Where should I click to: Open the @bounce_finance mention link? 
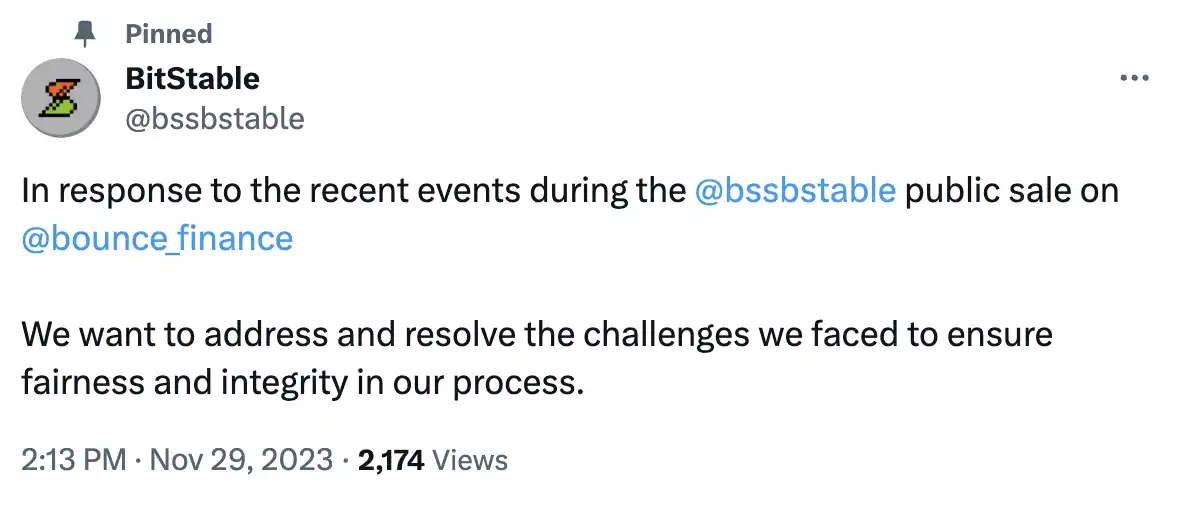(x=157, y=238)
